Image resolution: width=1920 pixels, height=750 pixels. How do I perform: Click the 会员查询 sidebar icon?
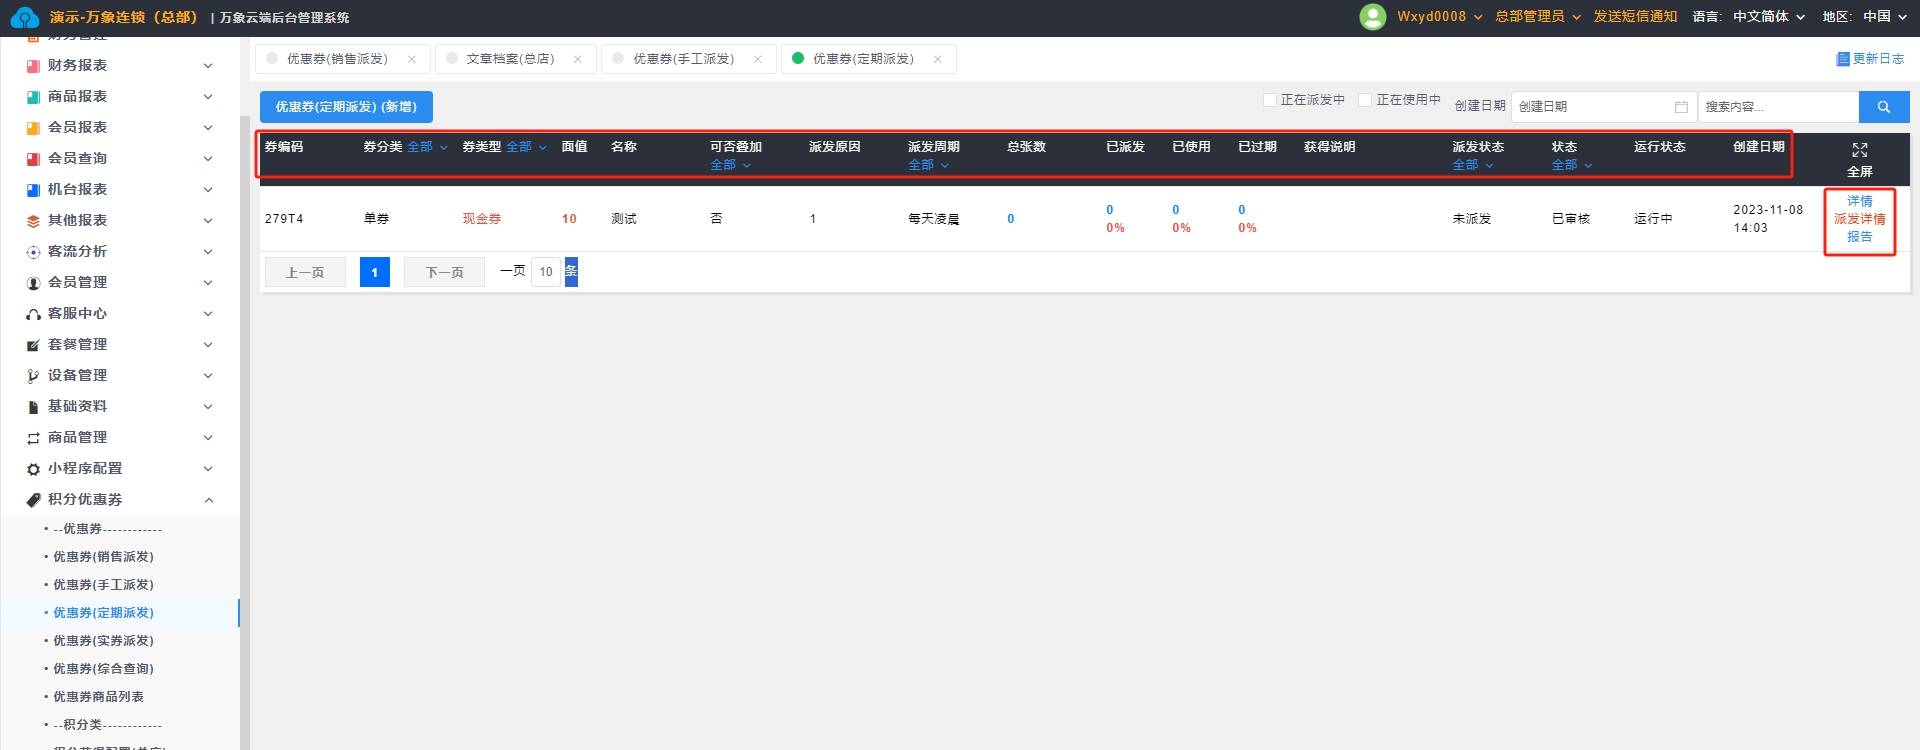tap(33, 159)
